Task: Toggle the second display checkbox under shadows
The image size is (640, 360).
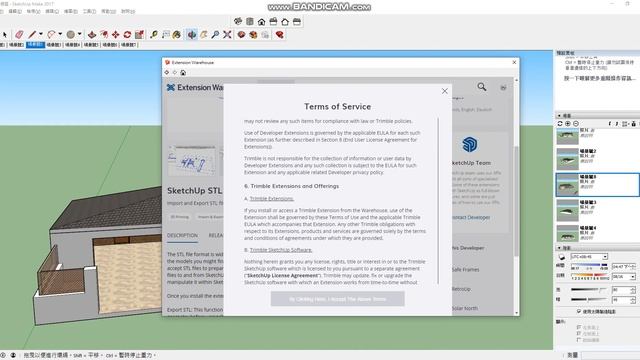Action: (x=579, y=333)
